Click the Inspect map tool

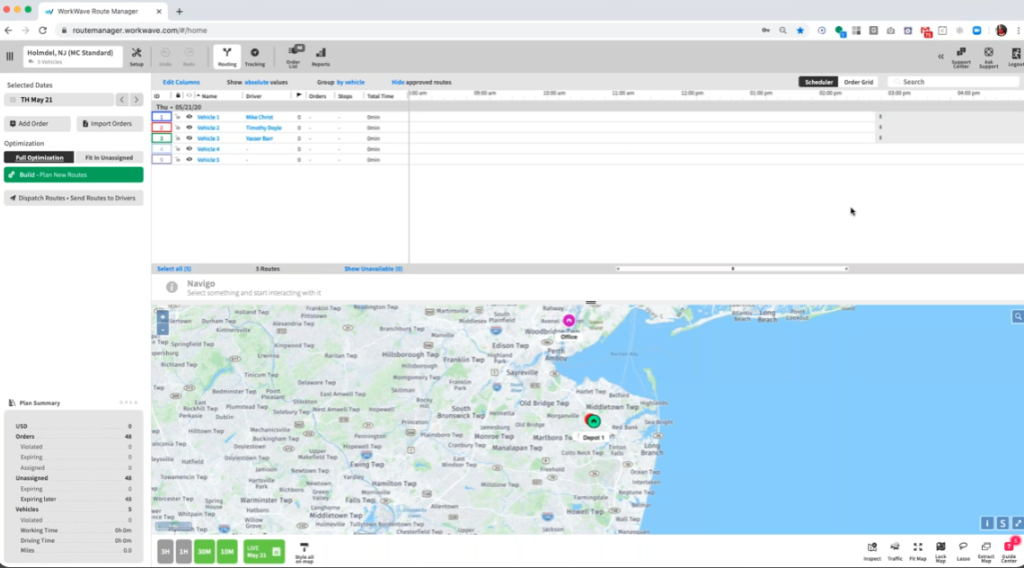(872, 551)
